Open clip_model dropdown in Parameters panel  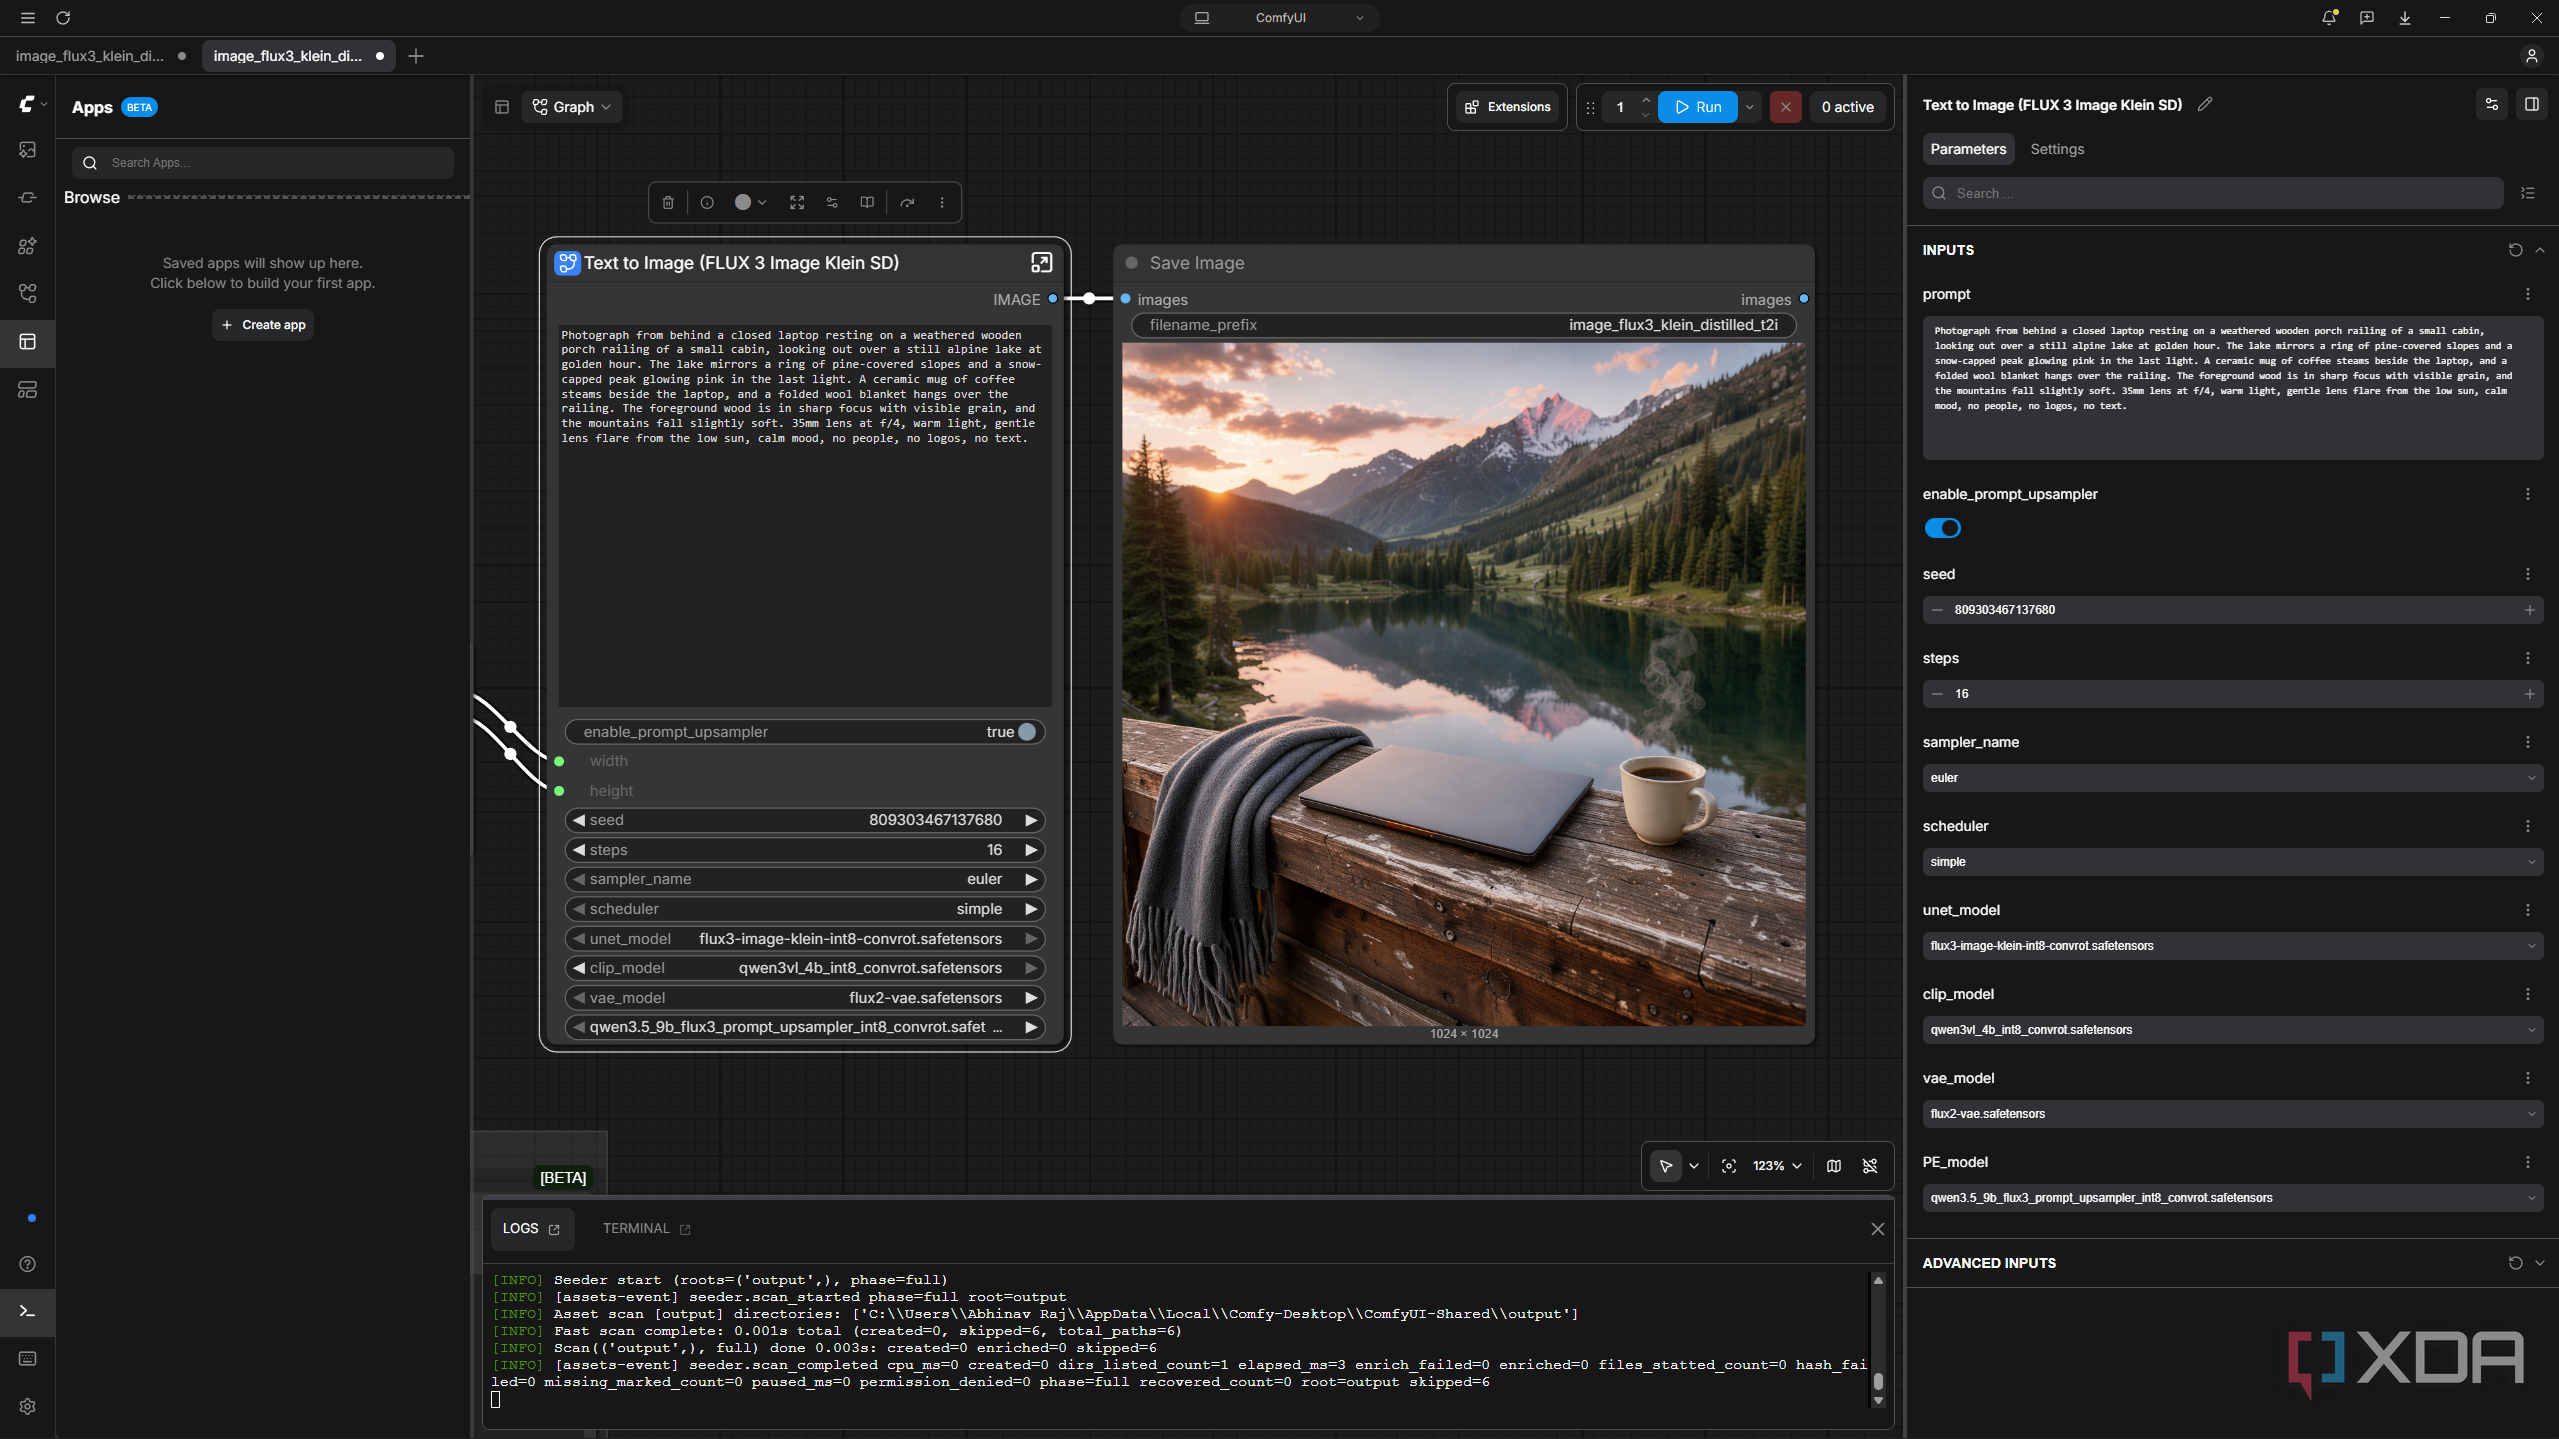[2232, 1030]
